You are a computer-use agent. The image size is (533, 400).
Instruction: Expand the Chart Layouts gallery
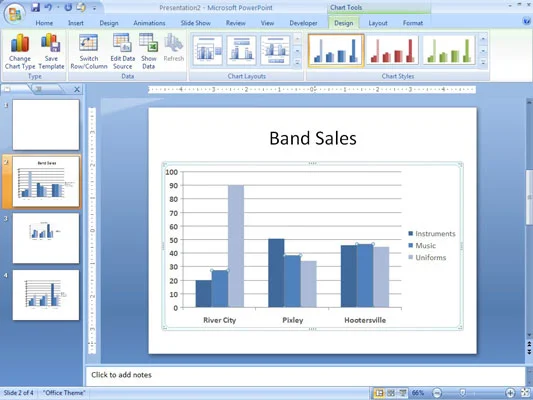coord(297,63)
